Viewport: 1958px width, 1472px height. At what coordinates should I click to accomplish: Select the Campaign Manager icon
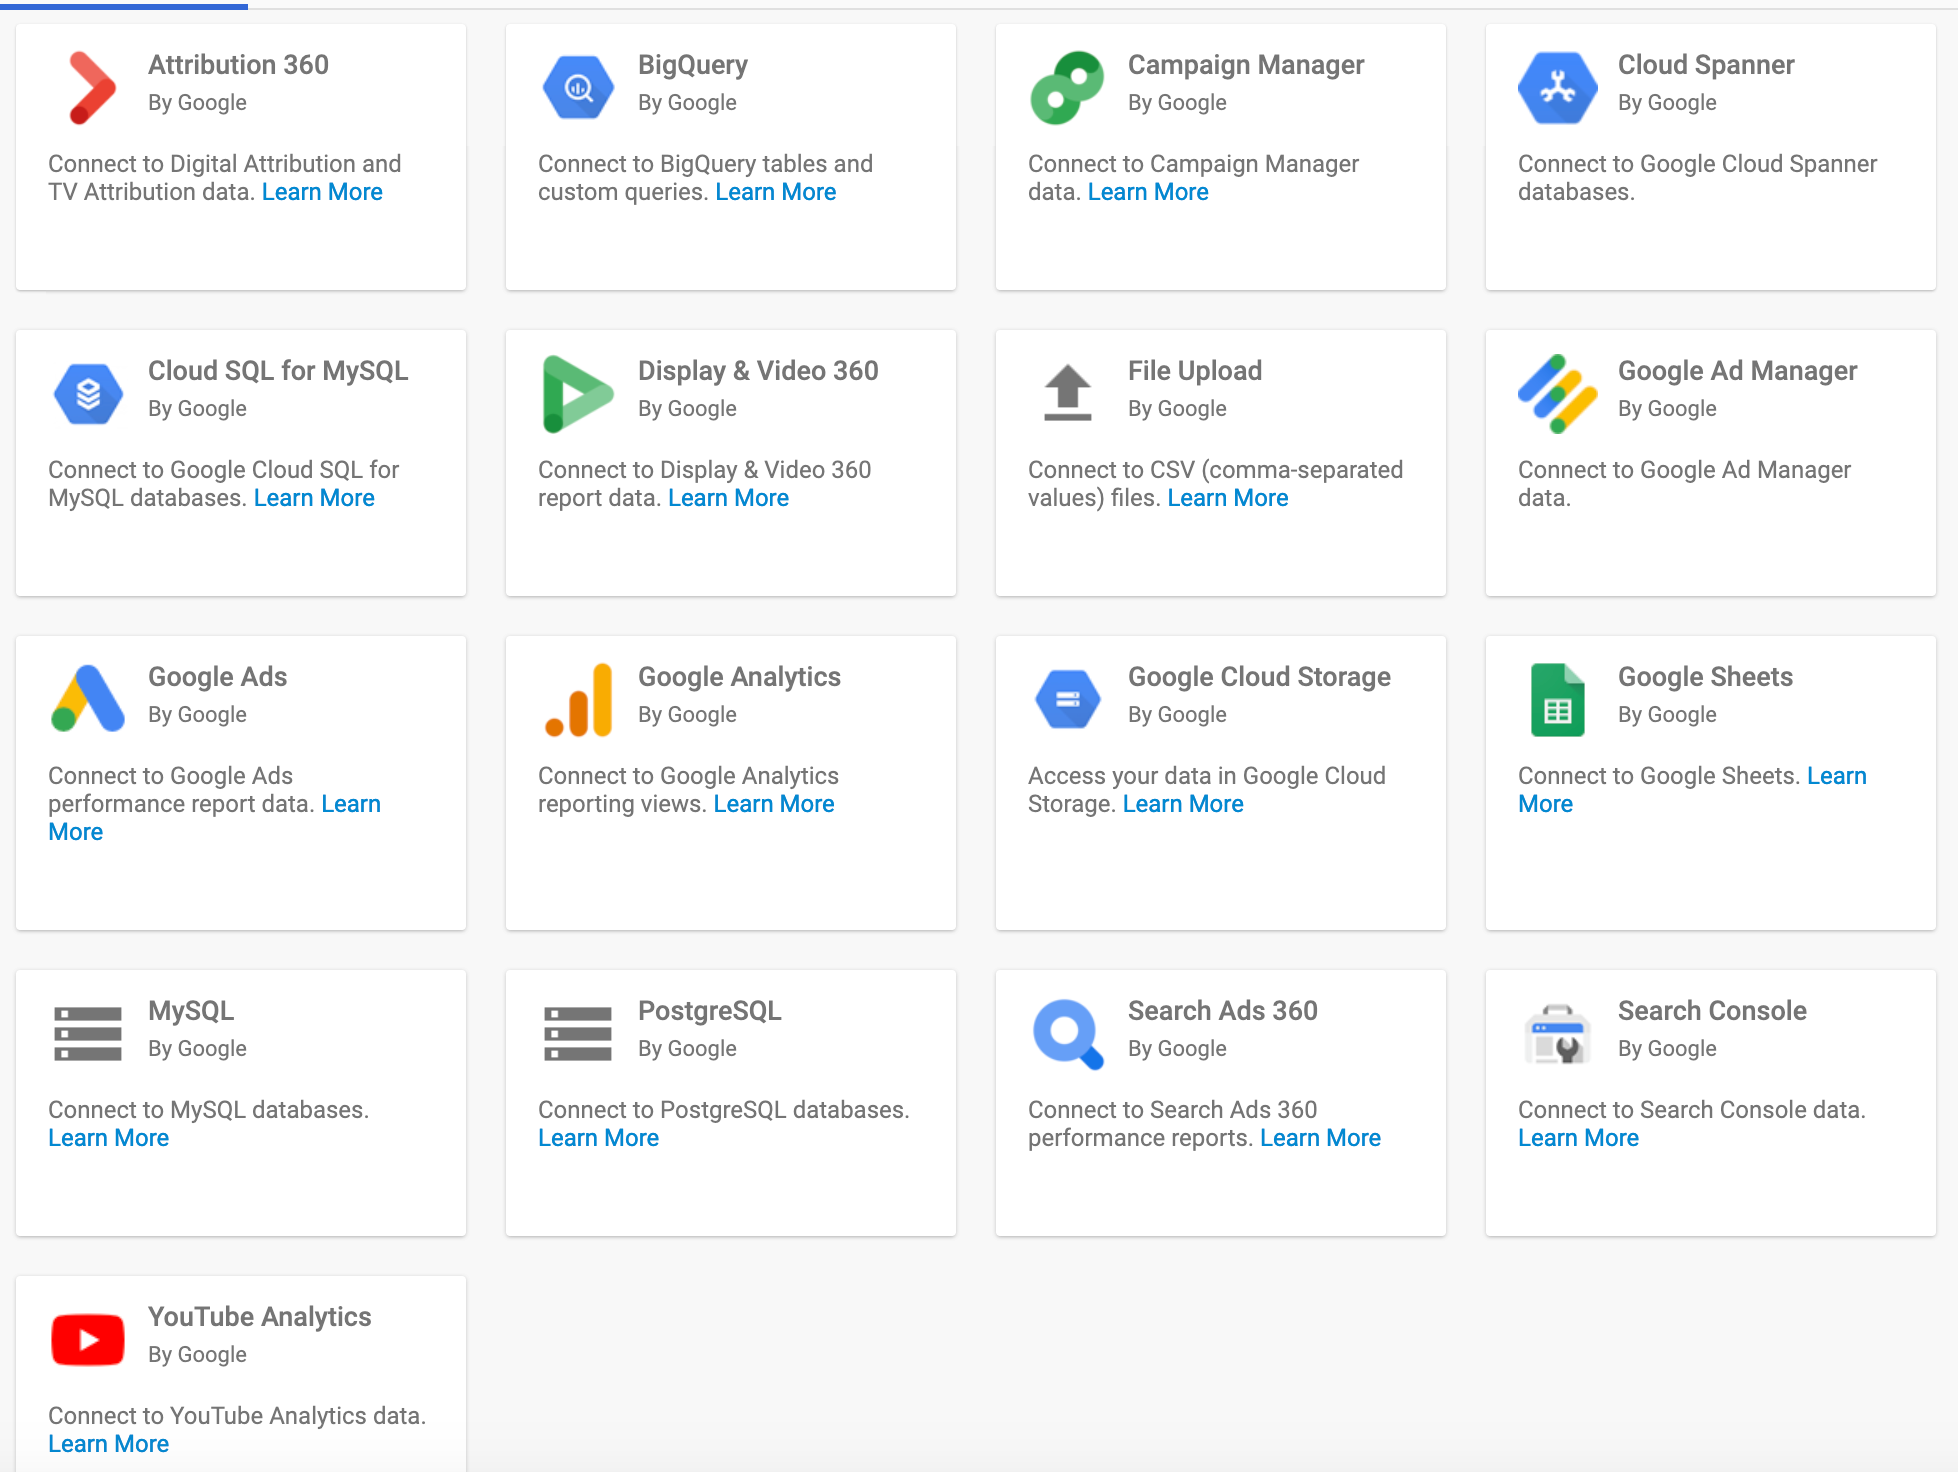[x=1067, y=87]
